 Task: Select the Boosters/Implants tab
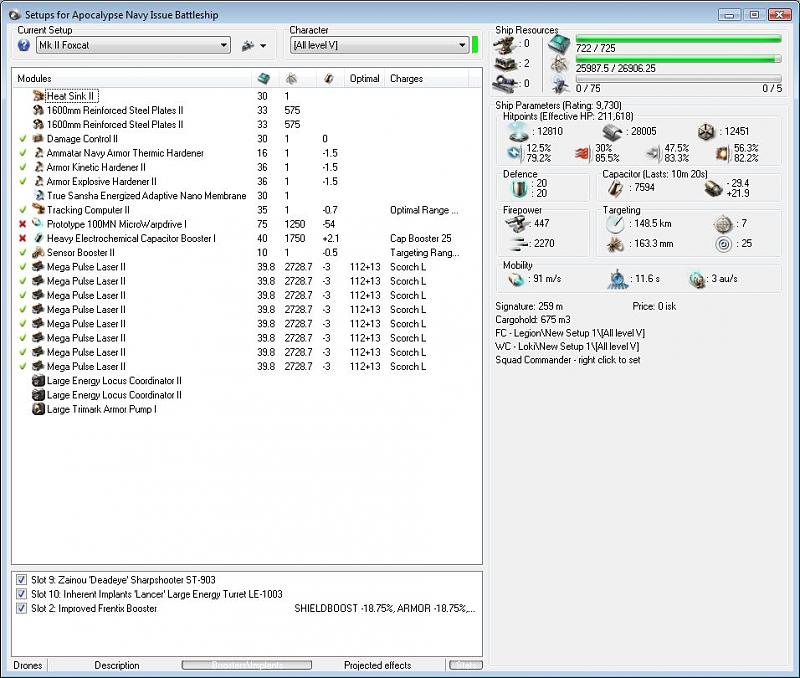(247, 665)
